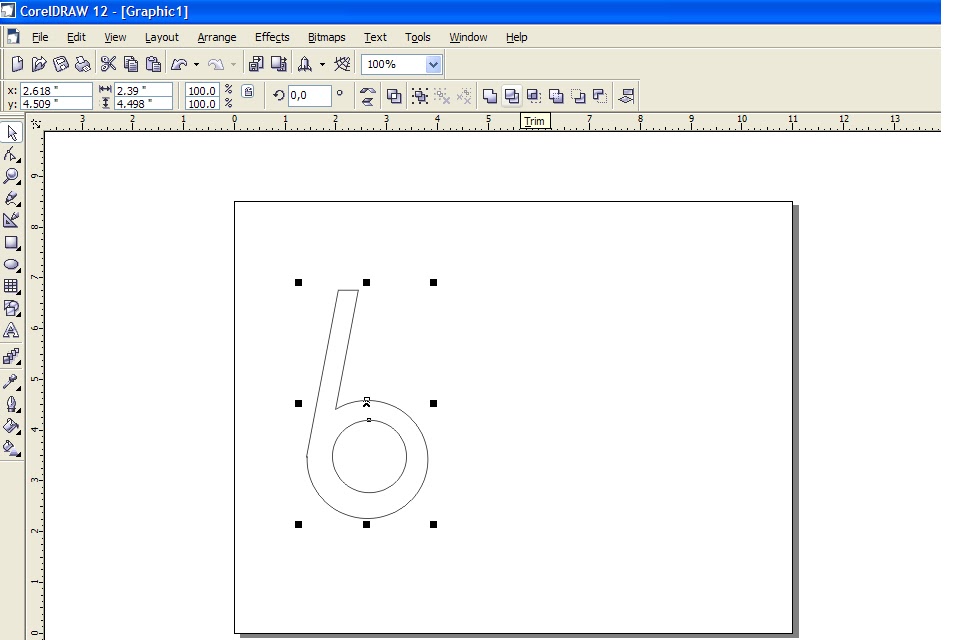
Task: Expand the Undo history dropdown arrow
Action: (197, 64)
